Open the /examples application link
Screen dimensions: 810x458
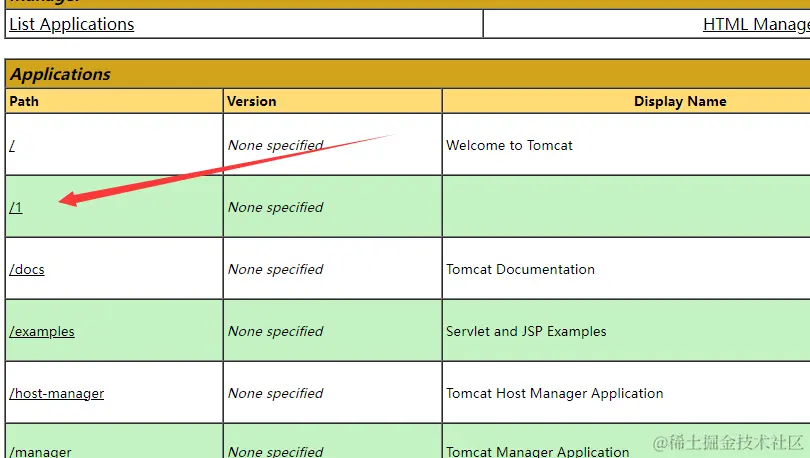click(42, 331)
